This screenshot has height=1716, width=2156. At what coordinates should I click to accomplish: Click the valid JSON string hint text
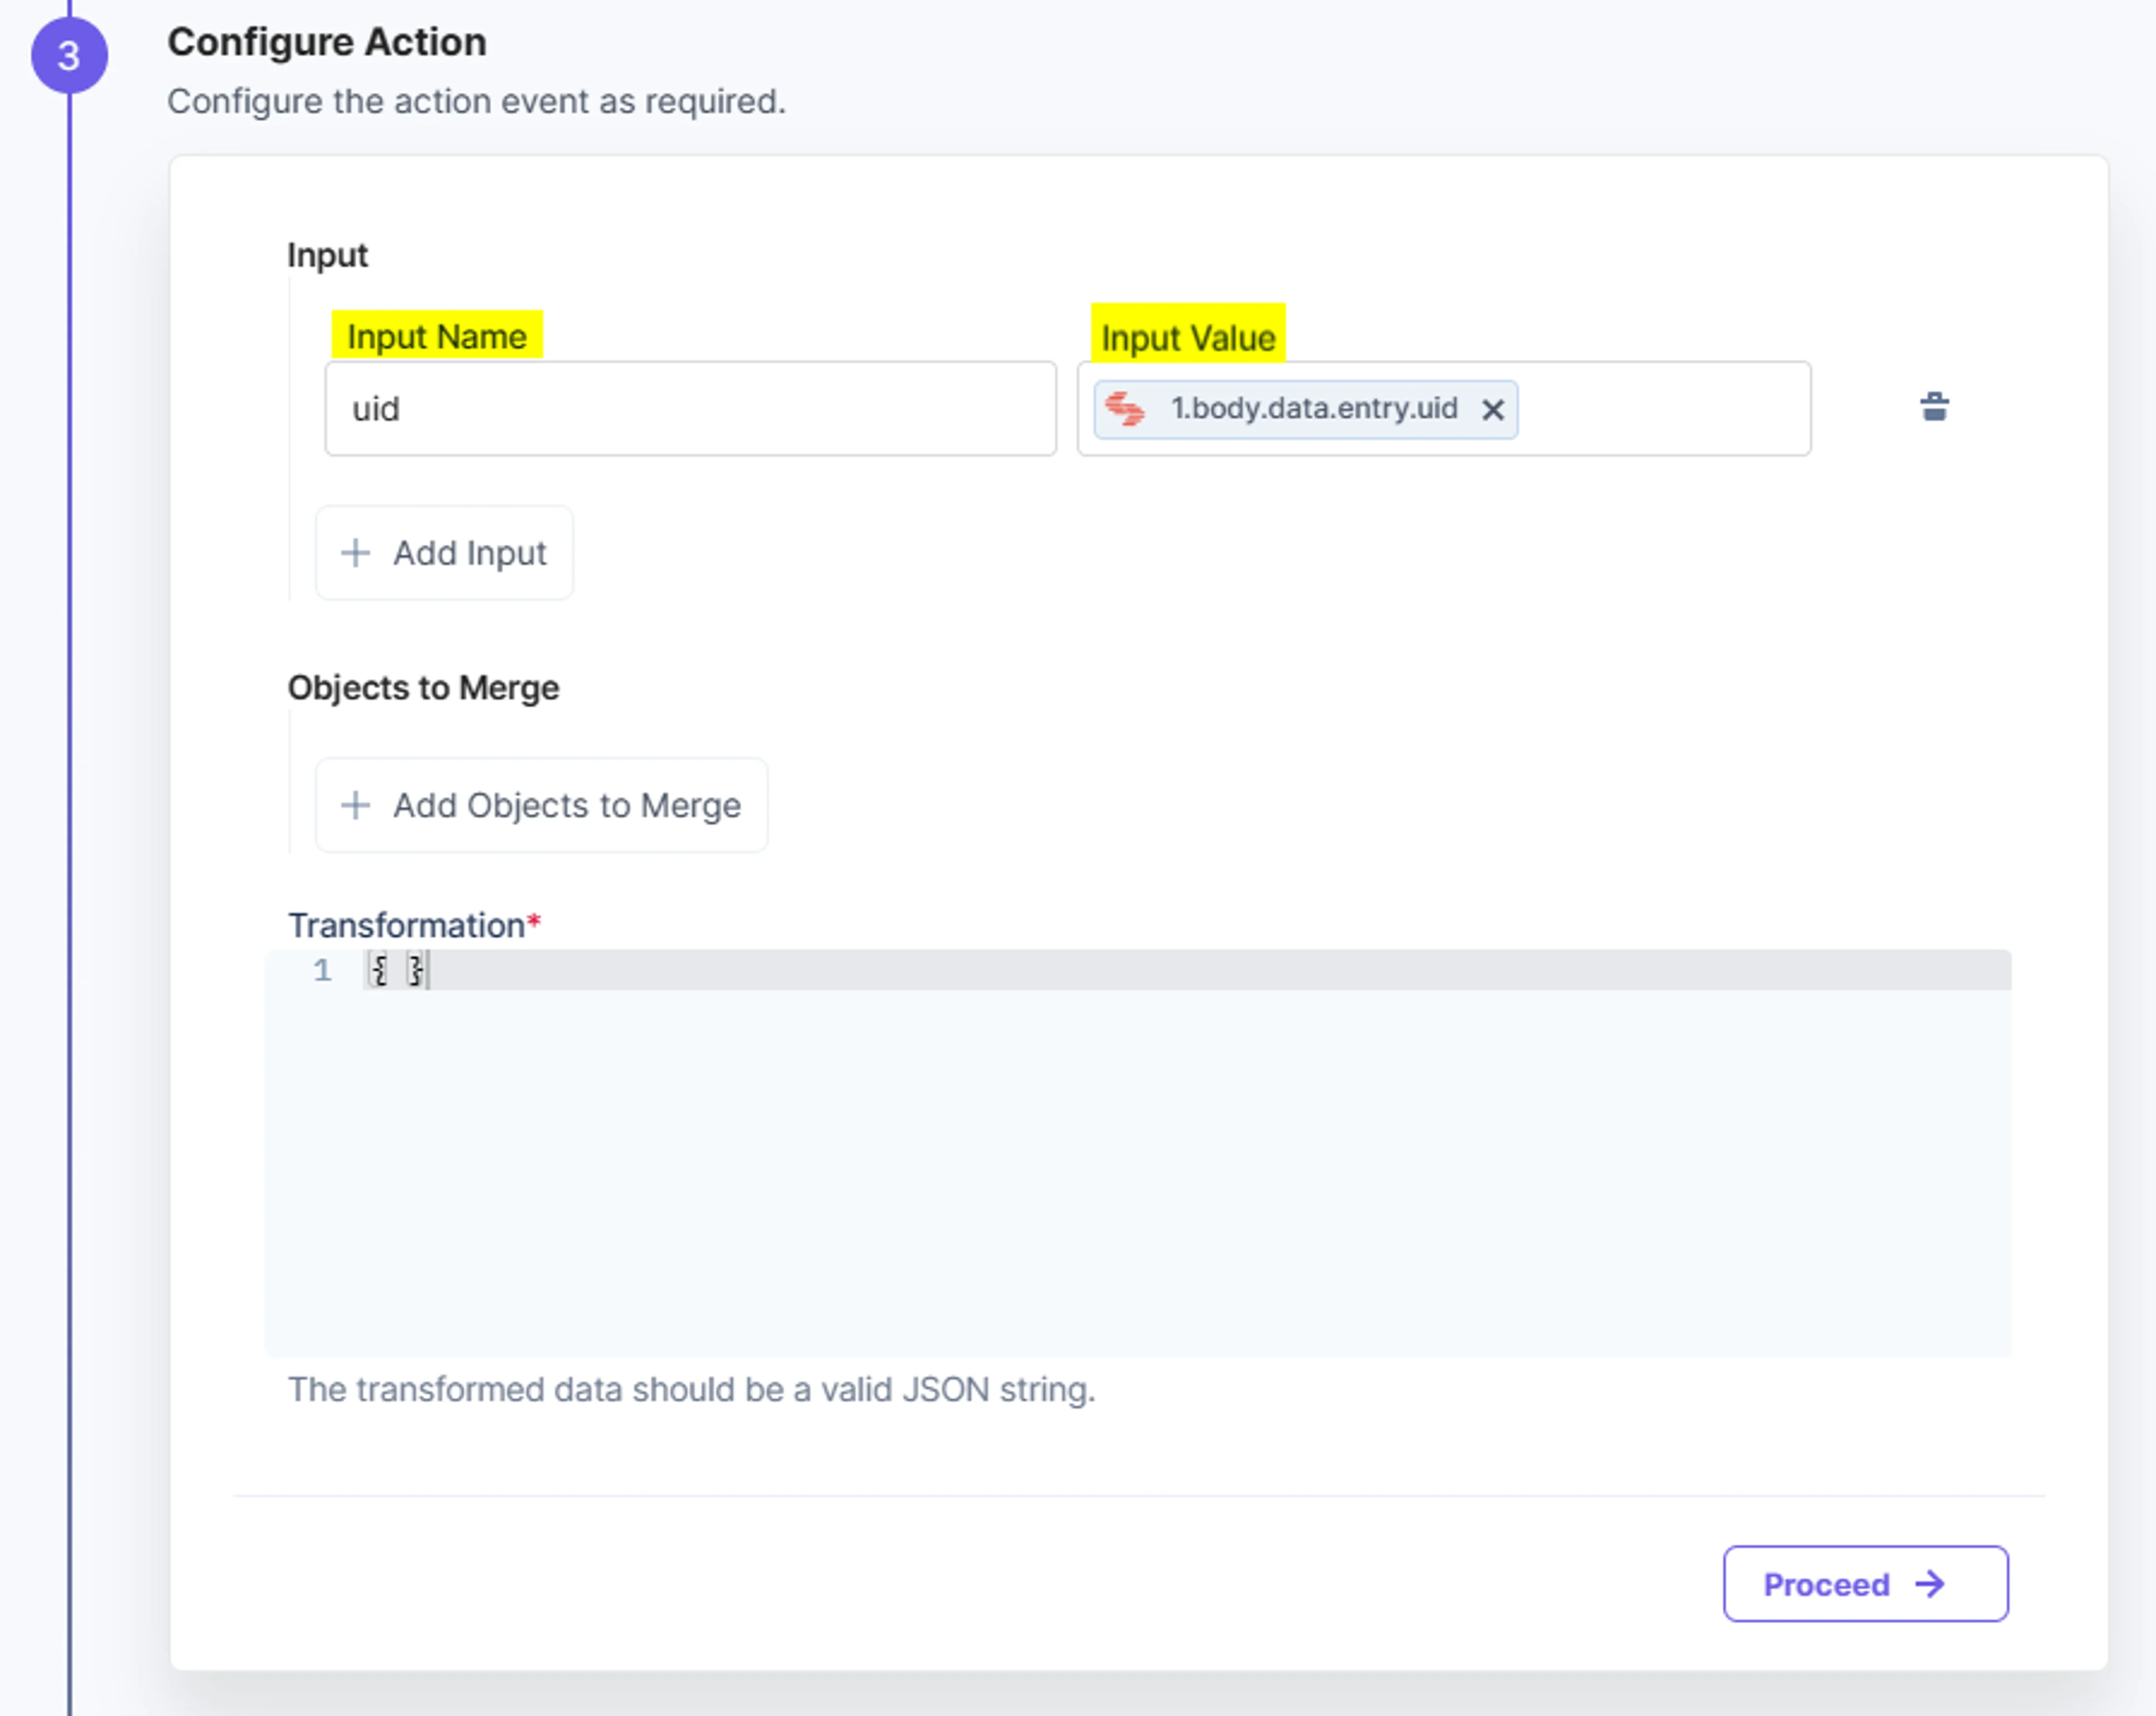click(691, 1389)
